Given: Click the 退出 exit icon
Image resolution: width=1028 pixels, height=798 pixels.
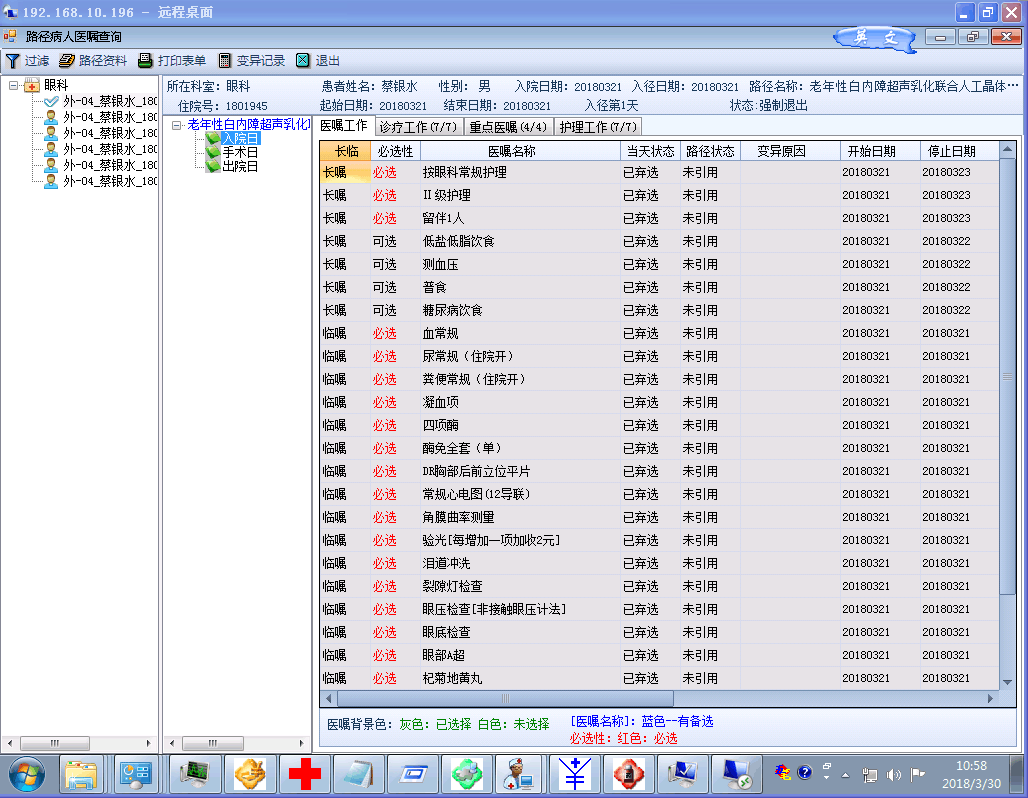Looking at the screenshot, I should point(302,61).
